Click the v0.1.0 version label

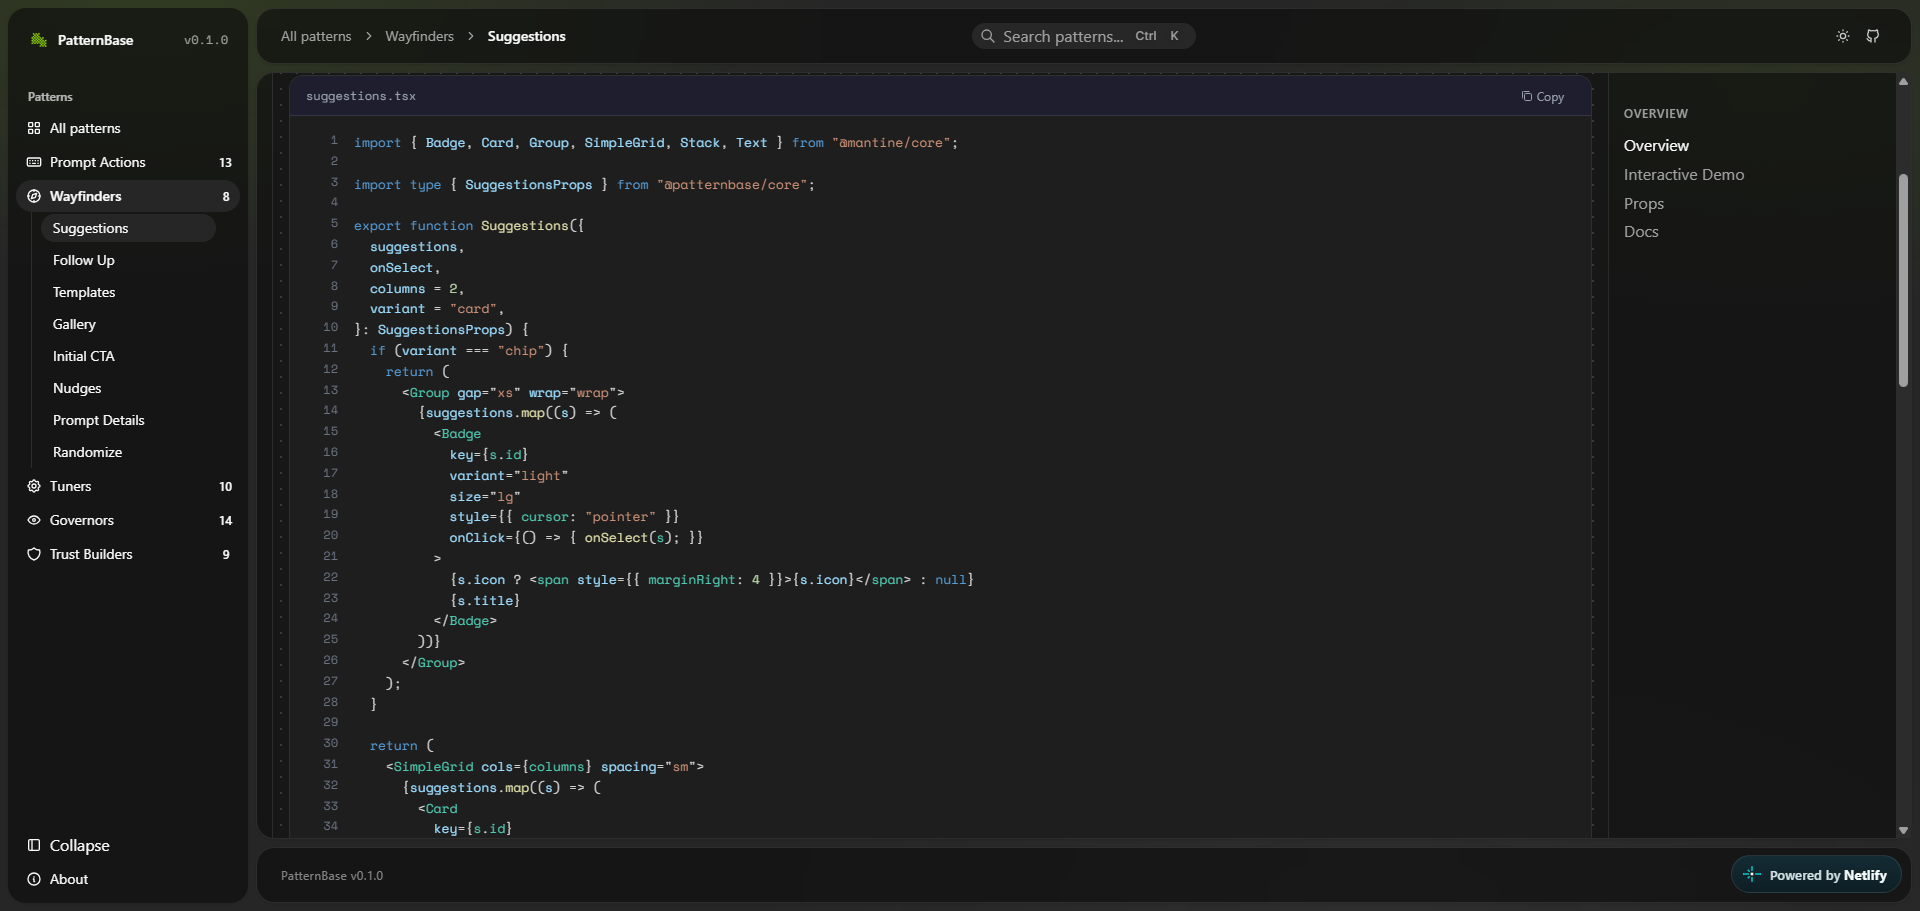tap(206, 40)
